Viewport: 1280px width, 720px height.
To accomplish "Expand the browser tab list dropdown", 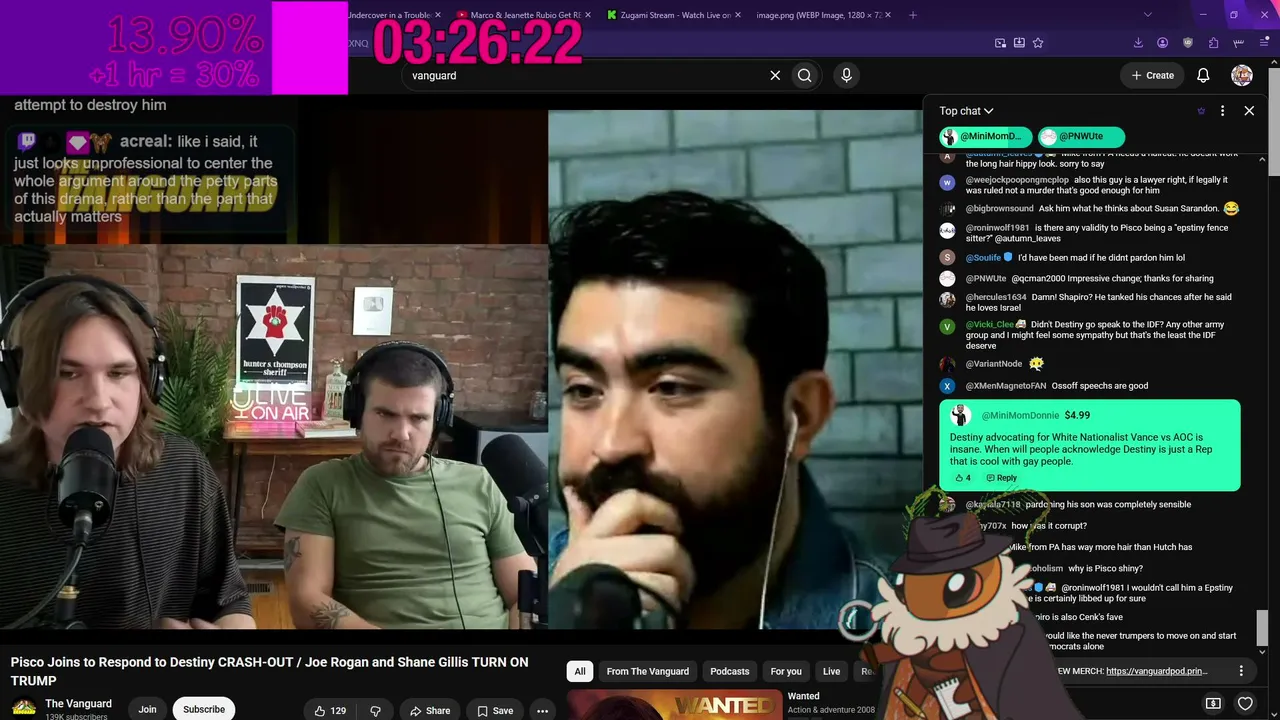I will 1148,15.
